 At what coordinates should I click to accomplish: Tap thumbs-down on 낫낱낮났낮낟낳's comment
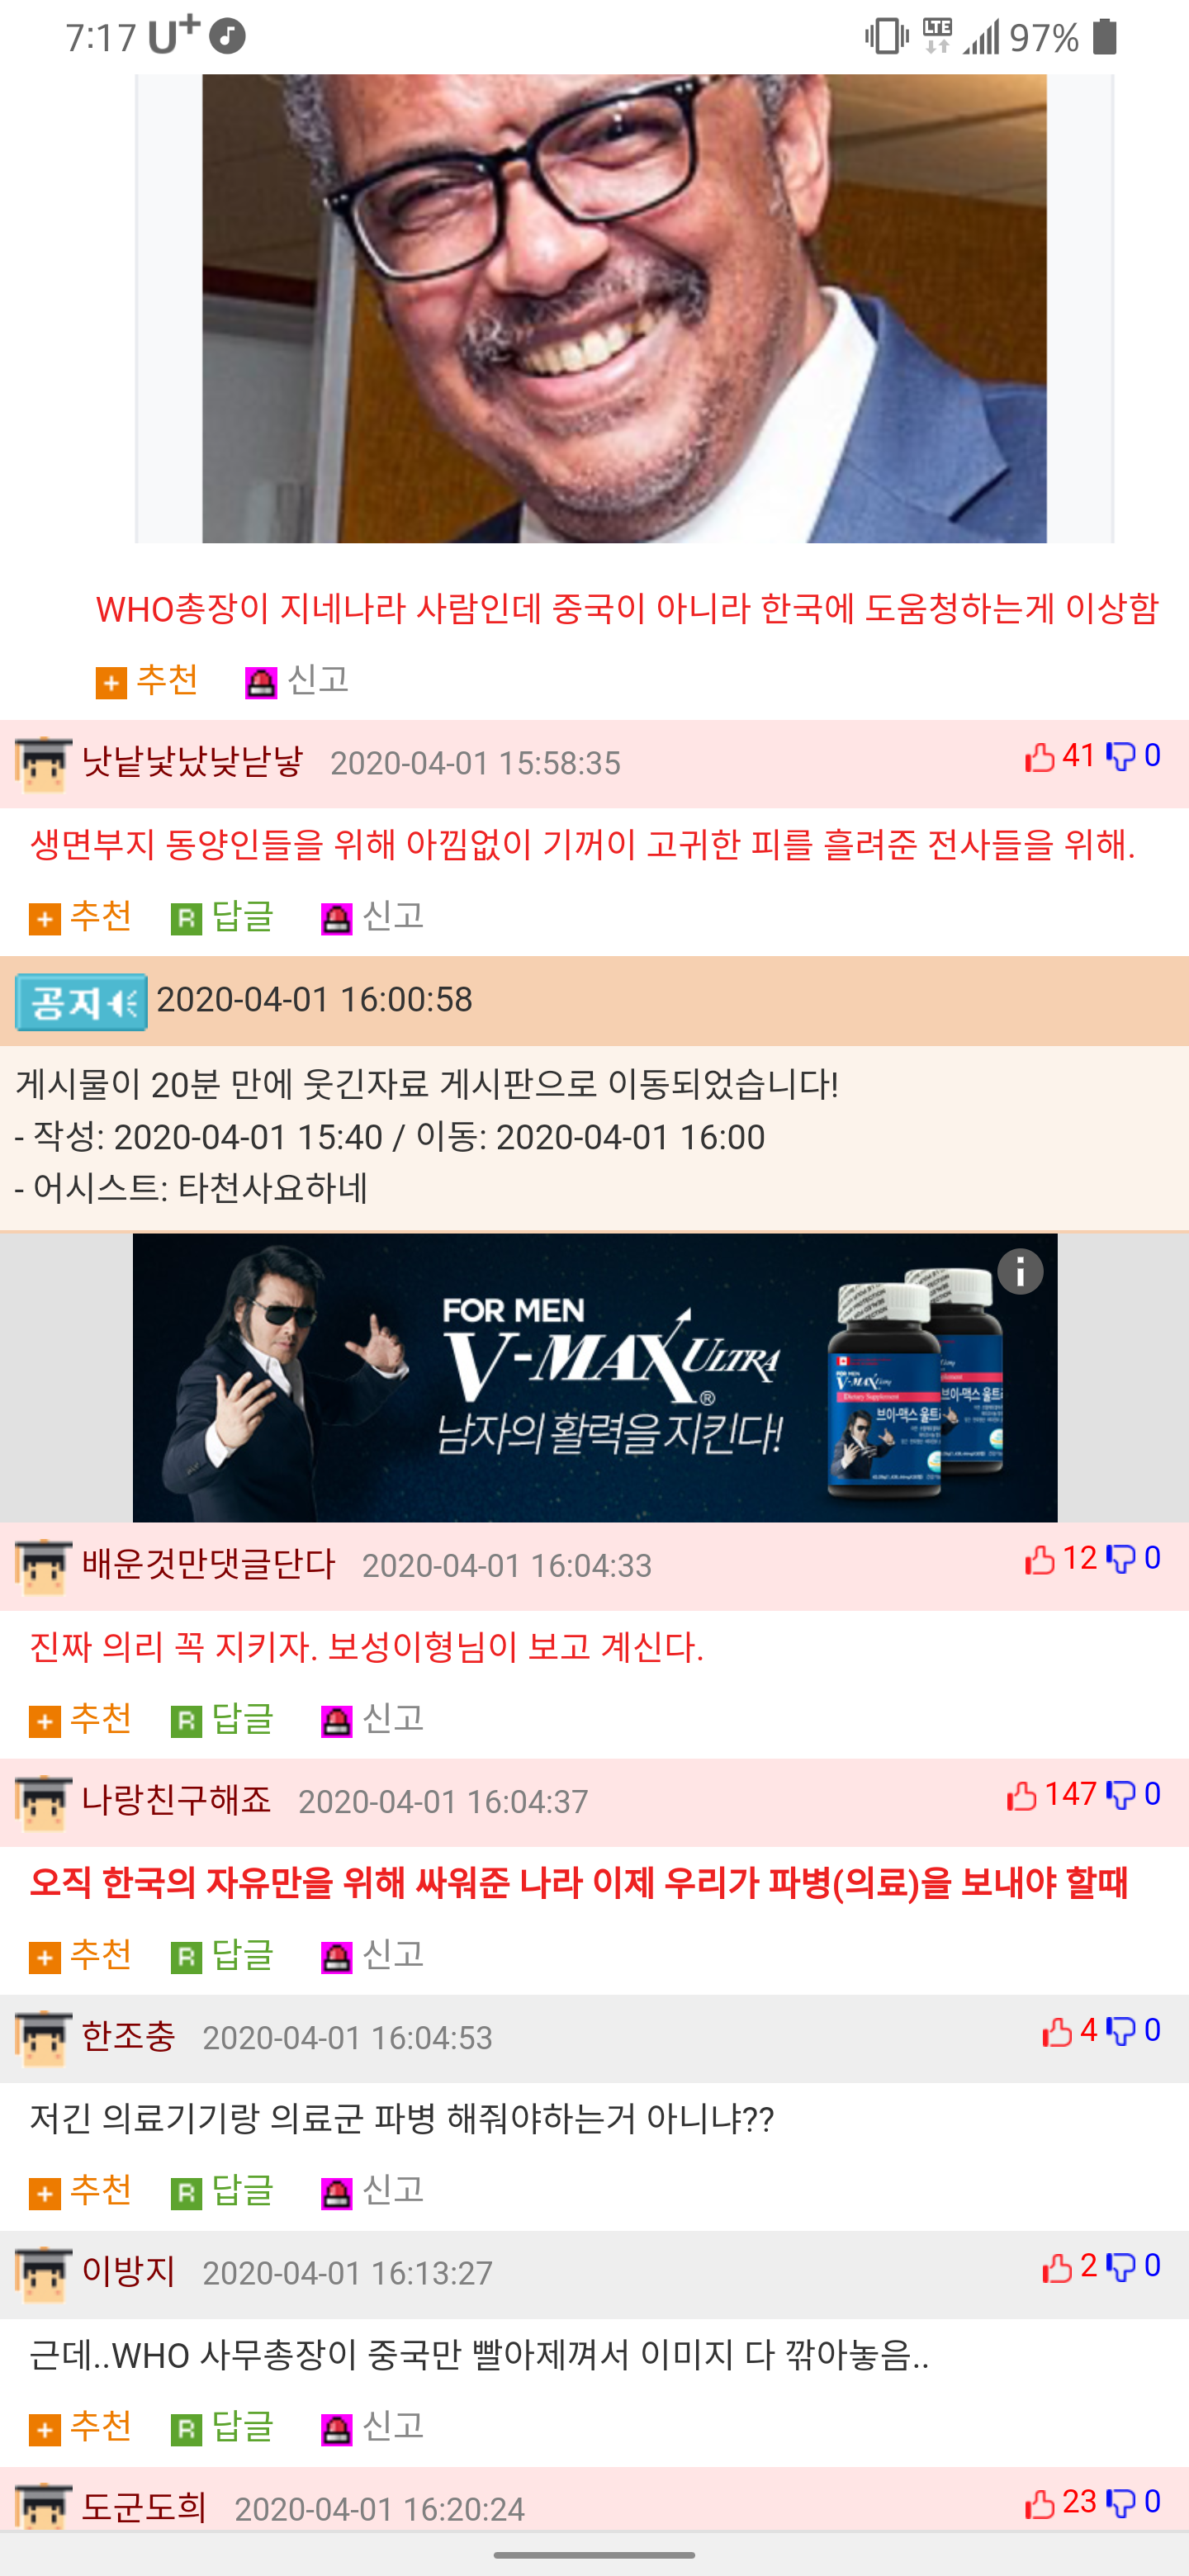tap(1121, 757)
